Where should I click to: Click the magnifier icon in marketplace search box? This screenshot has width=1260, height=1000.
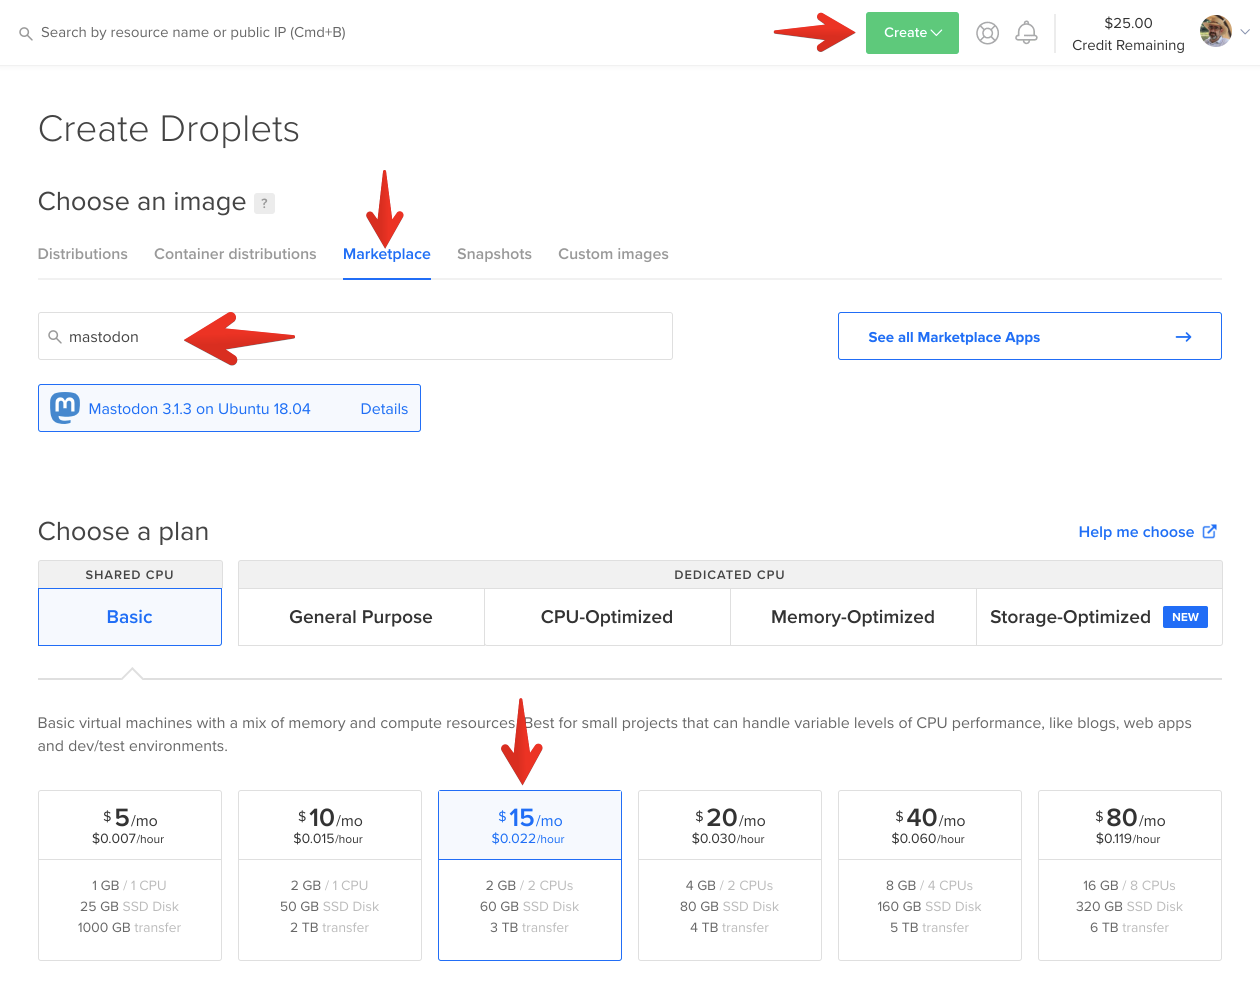coord(55,337)
